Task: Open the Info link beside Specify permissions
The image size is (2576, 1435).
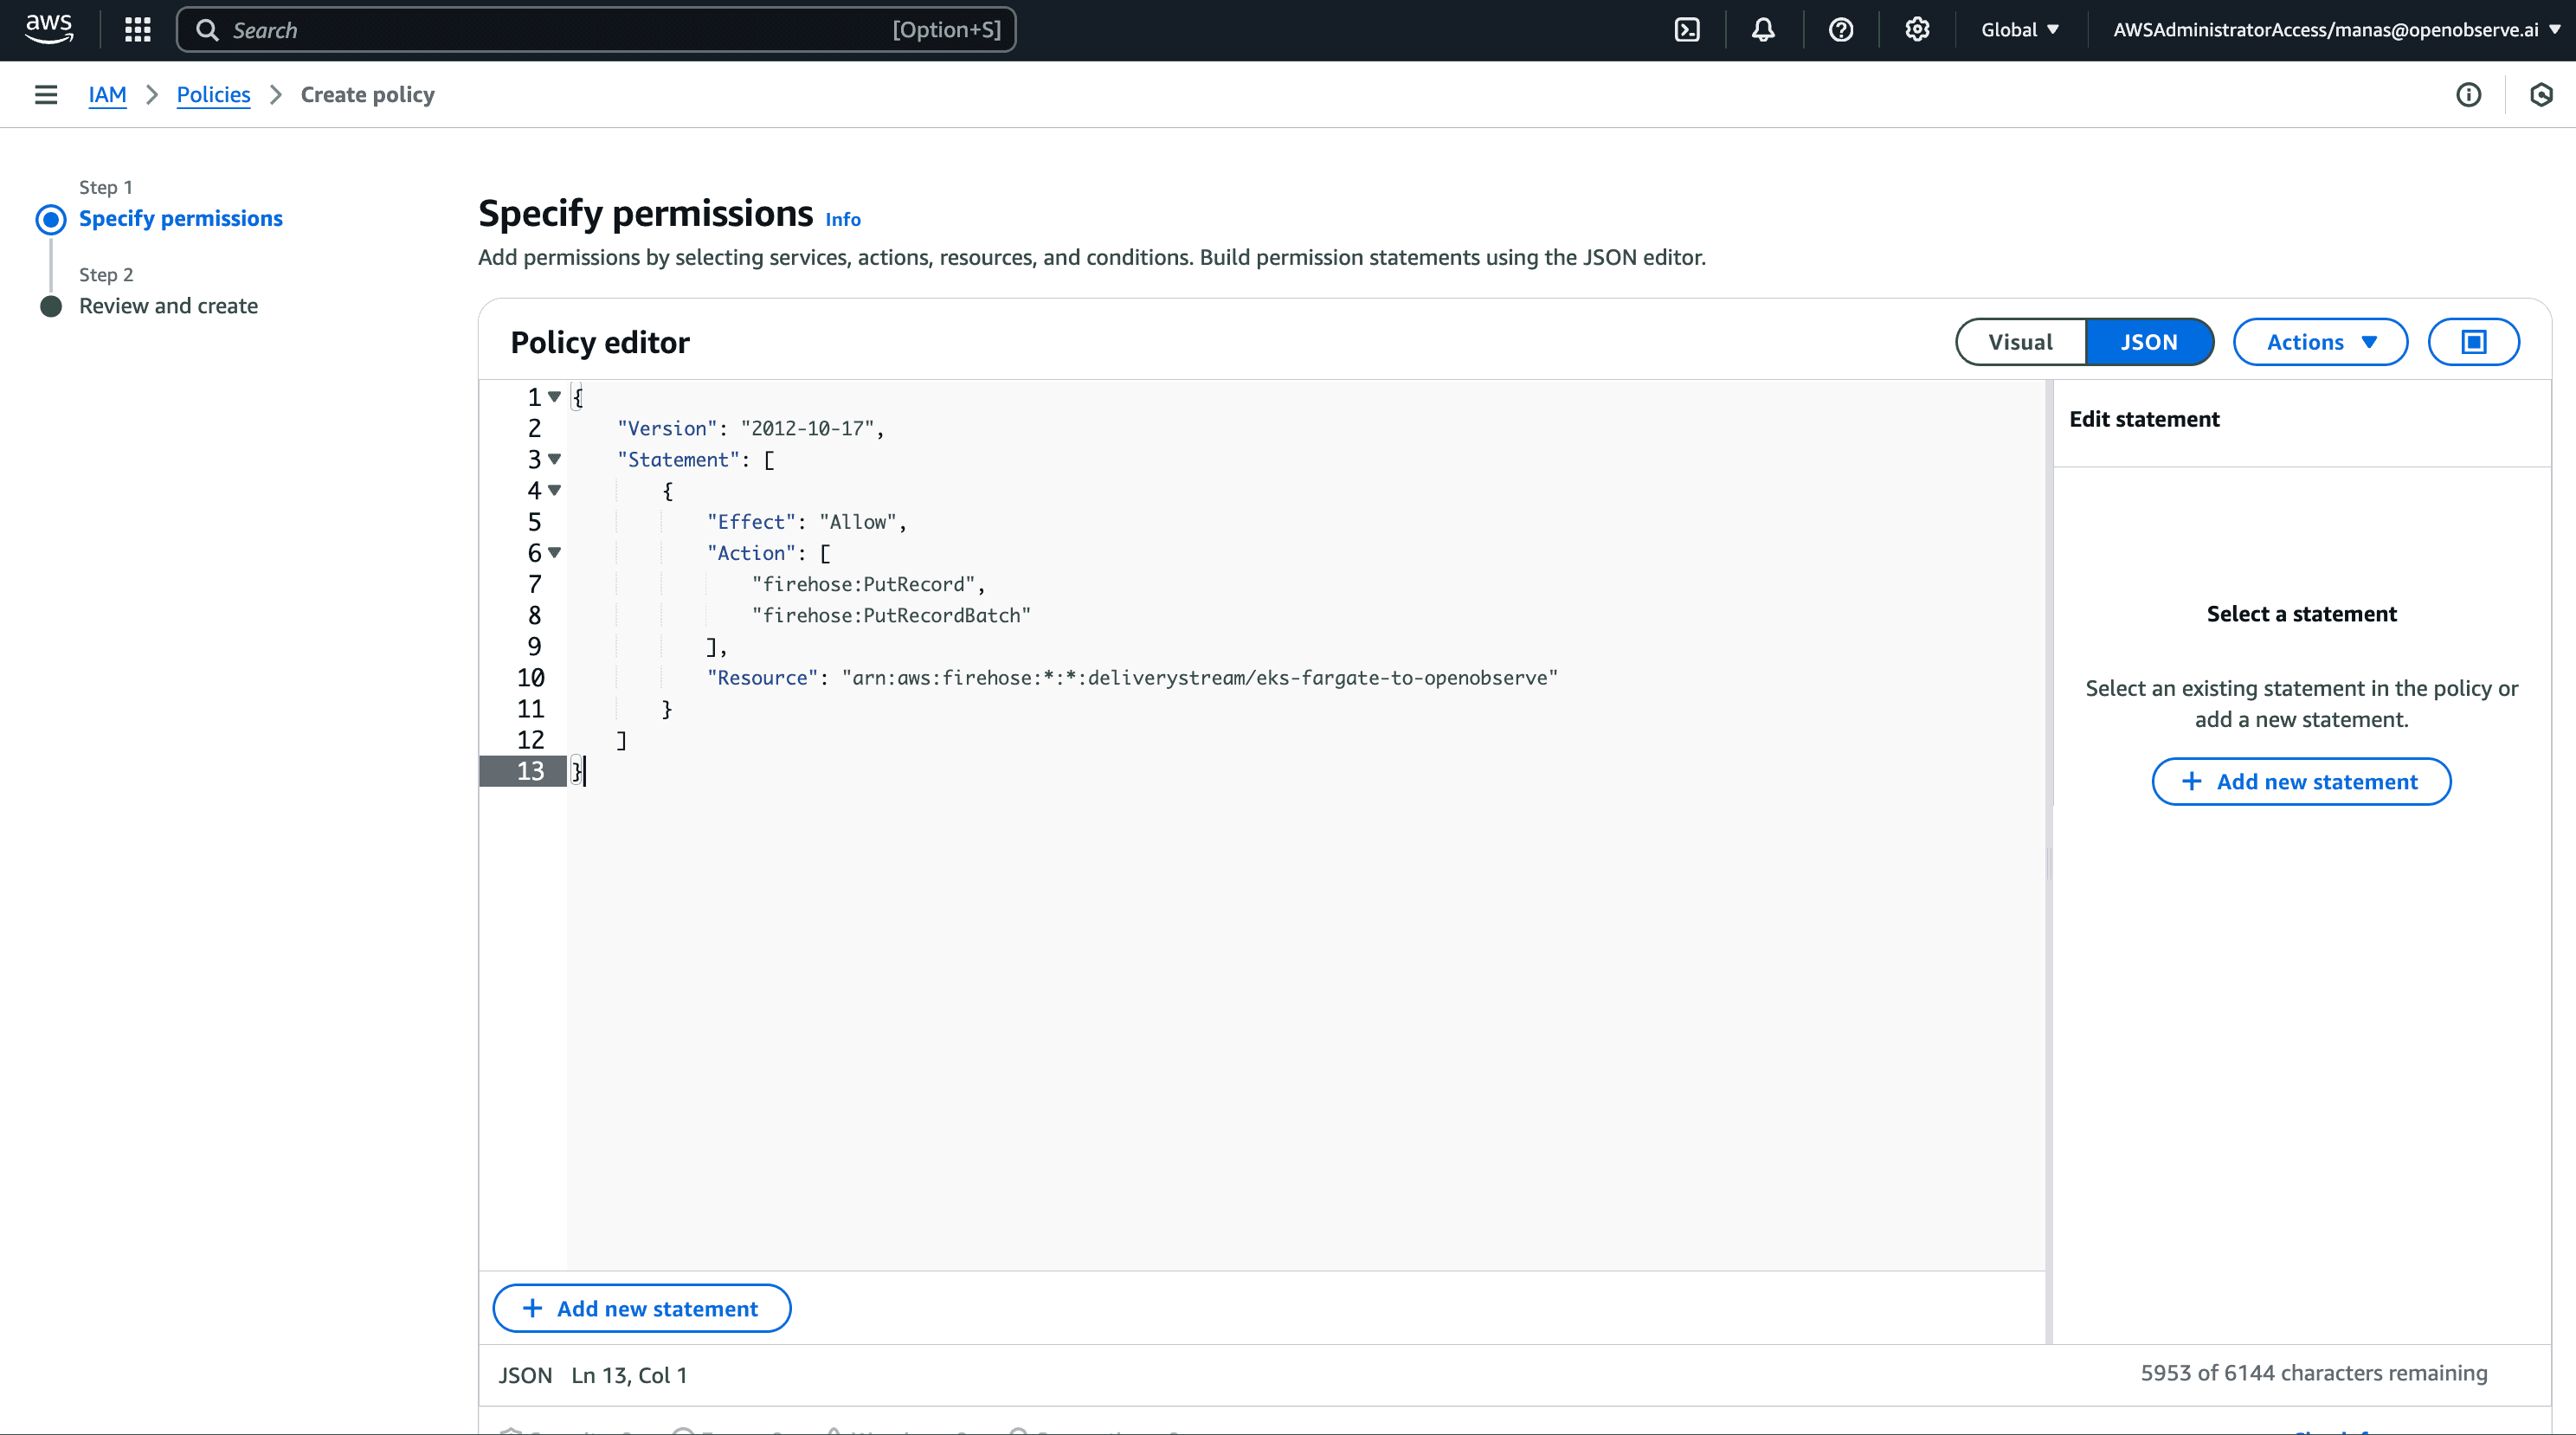Action: 842,219
